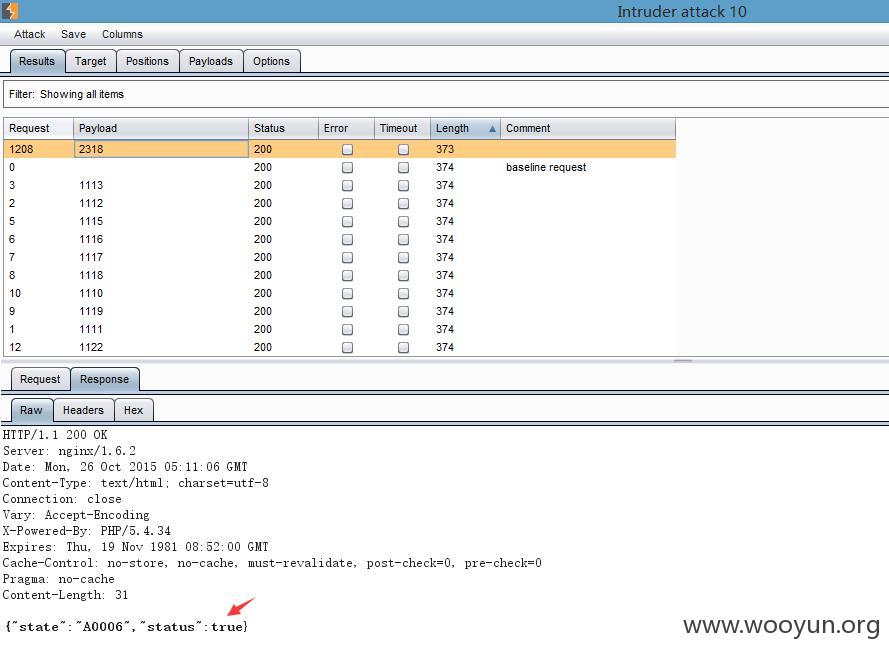Click the JSON response body text
Viewport: 889px width, 654px height.
pos(126,627)
